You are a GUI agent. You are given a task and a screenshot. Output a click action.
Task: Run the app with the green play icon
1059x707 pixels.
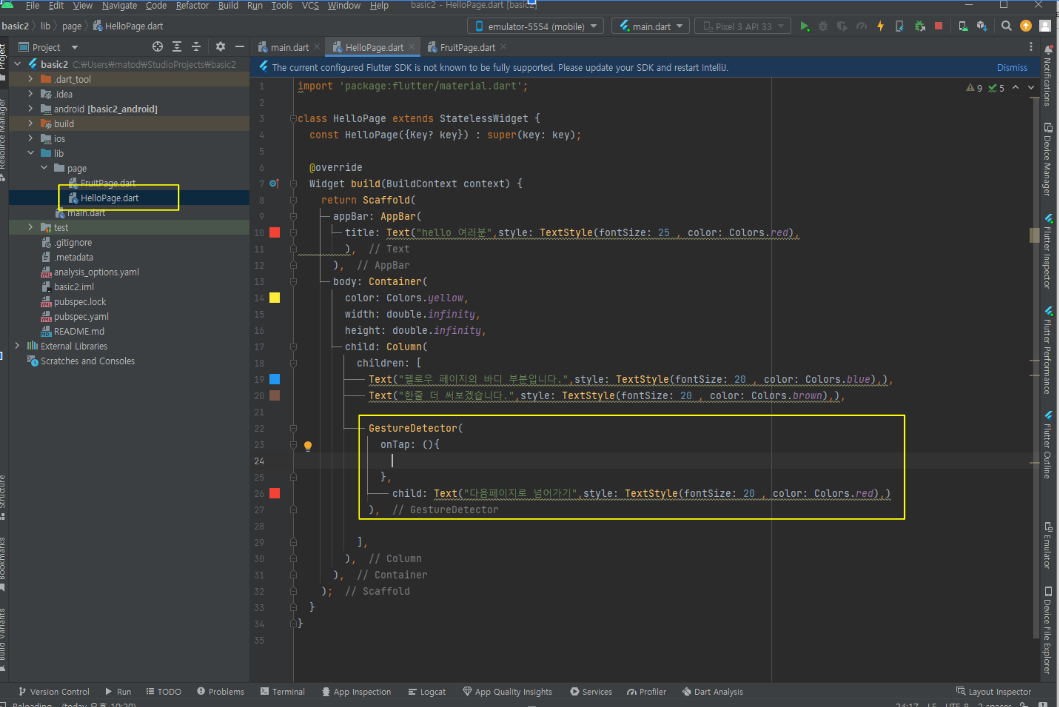tap(804, 26)
